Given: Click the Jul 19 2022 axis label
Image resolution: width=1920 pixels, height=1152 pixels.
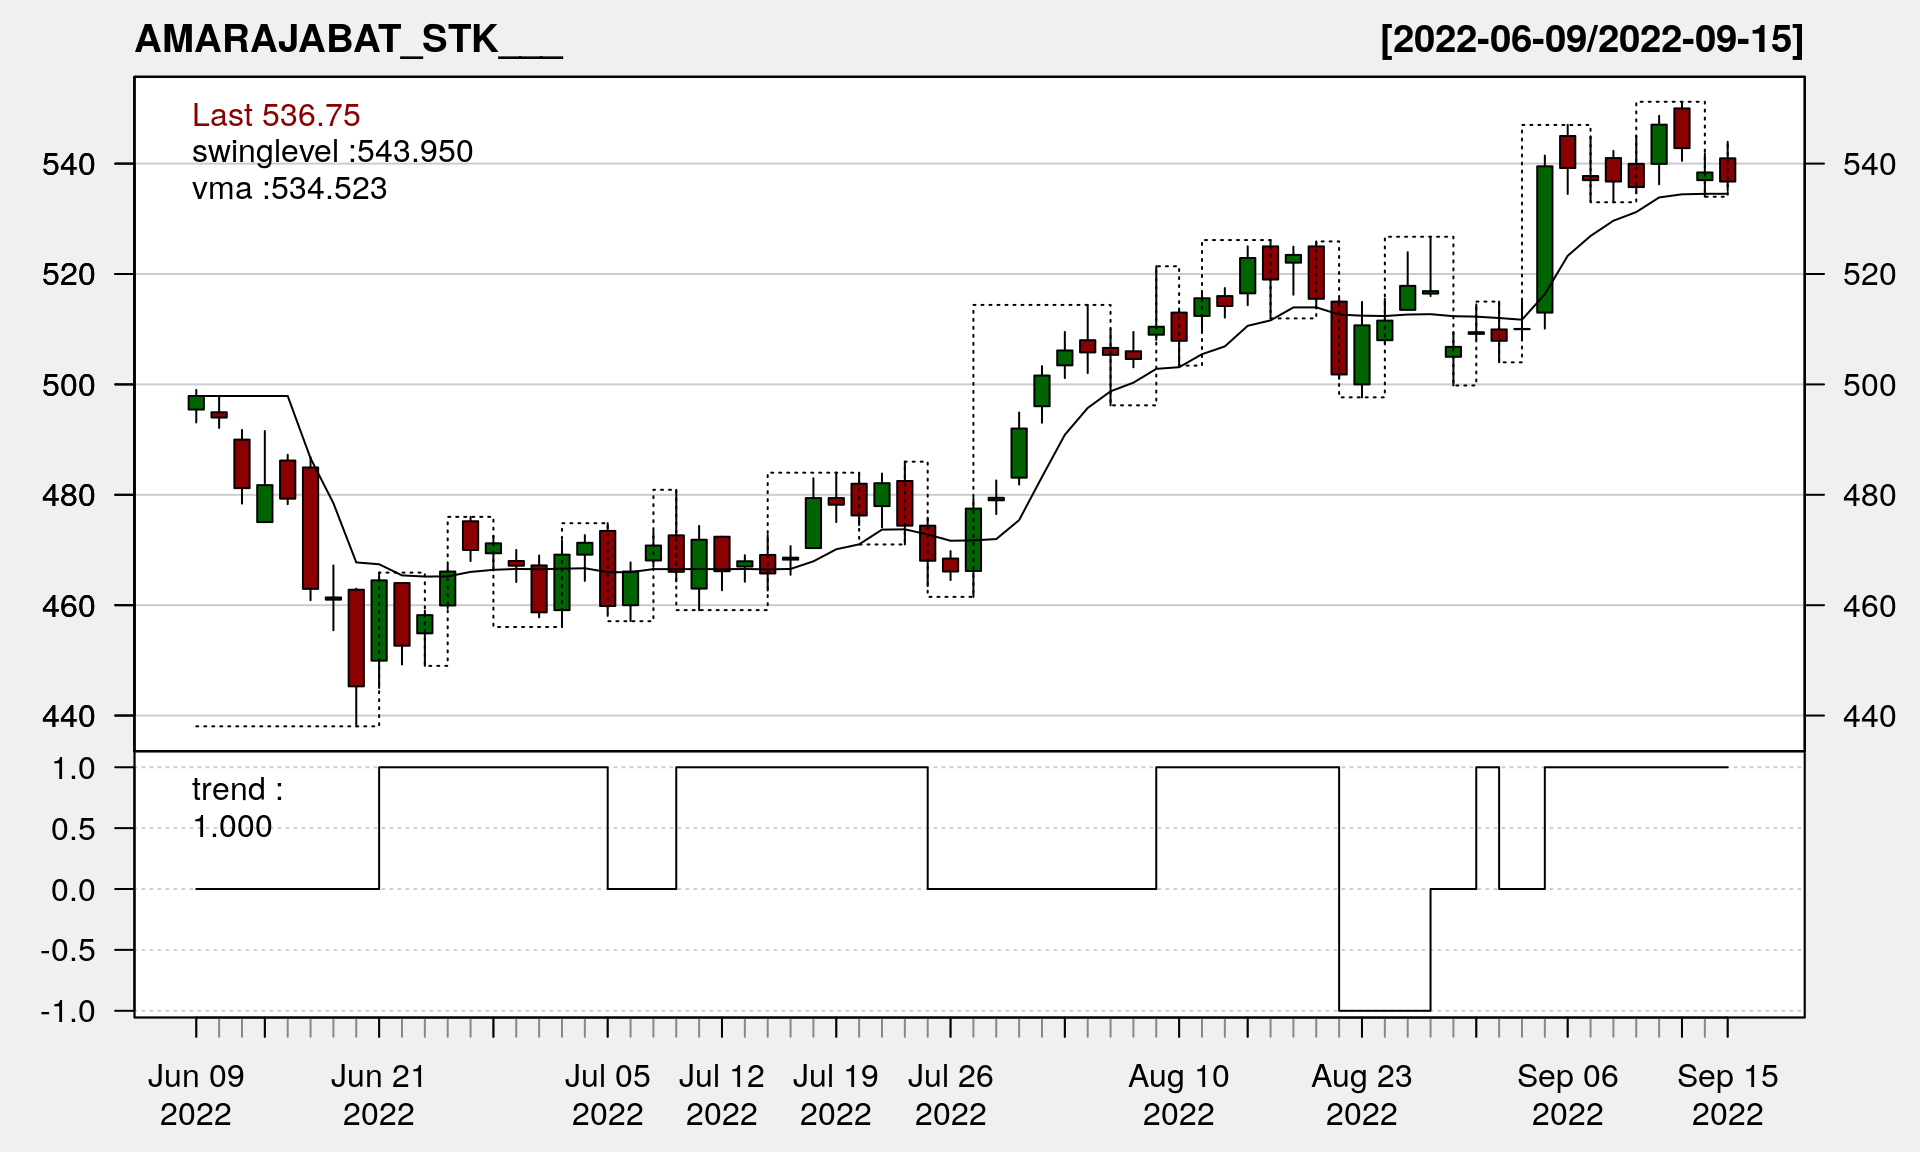Looking at the screenshot, I should (835, 1094).
